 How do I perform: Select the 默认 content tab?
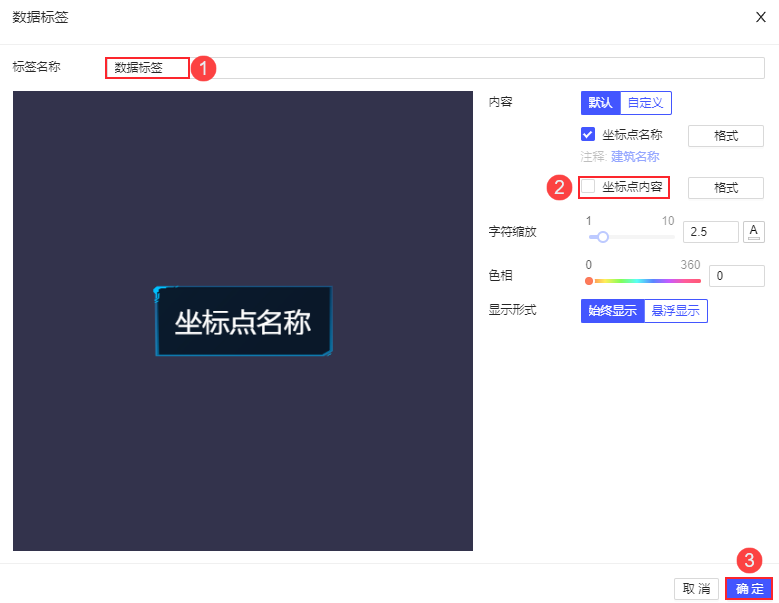point(601,103)
